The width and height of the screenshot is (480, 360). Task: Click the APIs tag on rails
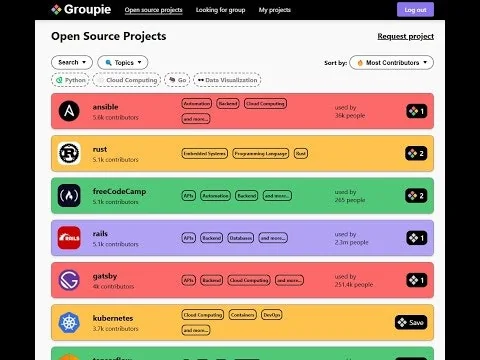(189, 238)
